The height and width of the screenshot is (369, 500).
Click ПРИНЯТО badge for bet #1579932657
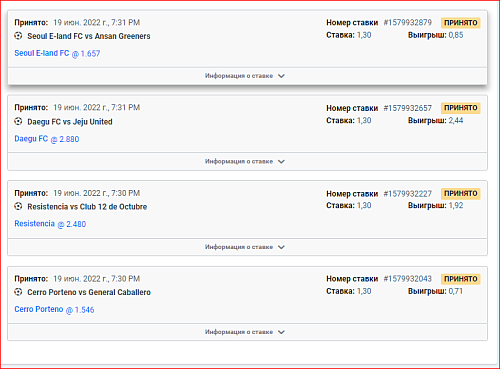click(461, 108)
